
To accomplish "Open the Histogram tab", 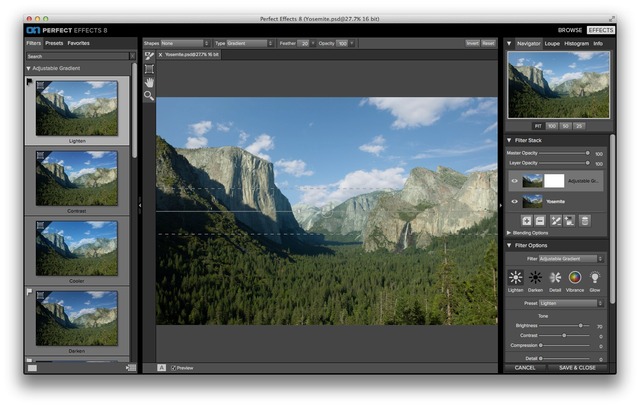I will click(576, 44).
